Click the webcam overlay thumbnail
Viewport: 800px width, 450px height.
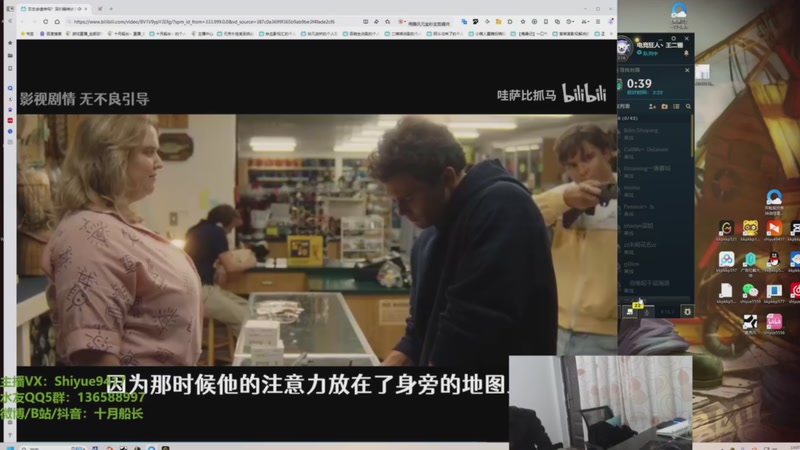pos(601,403)
